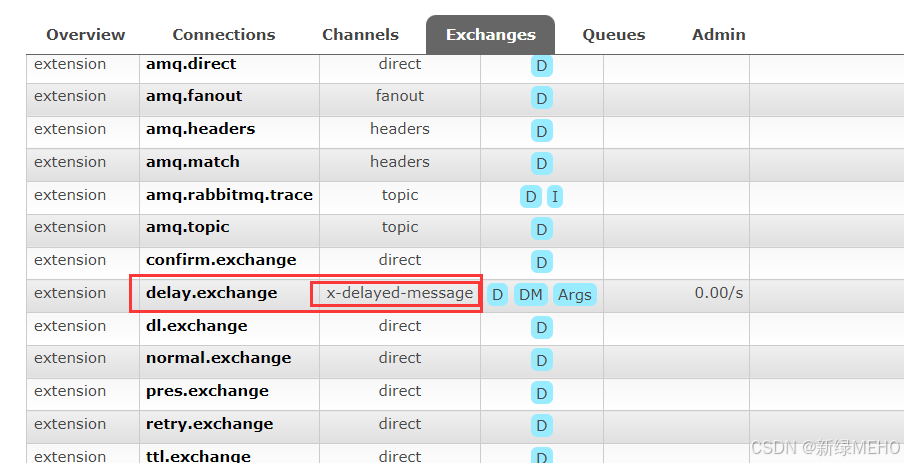Open amq.rabbitmq.trace exchange details
This screenshot has height=463, width=904.
click(x=229, y=195)
